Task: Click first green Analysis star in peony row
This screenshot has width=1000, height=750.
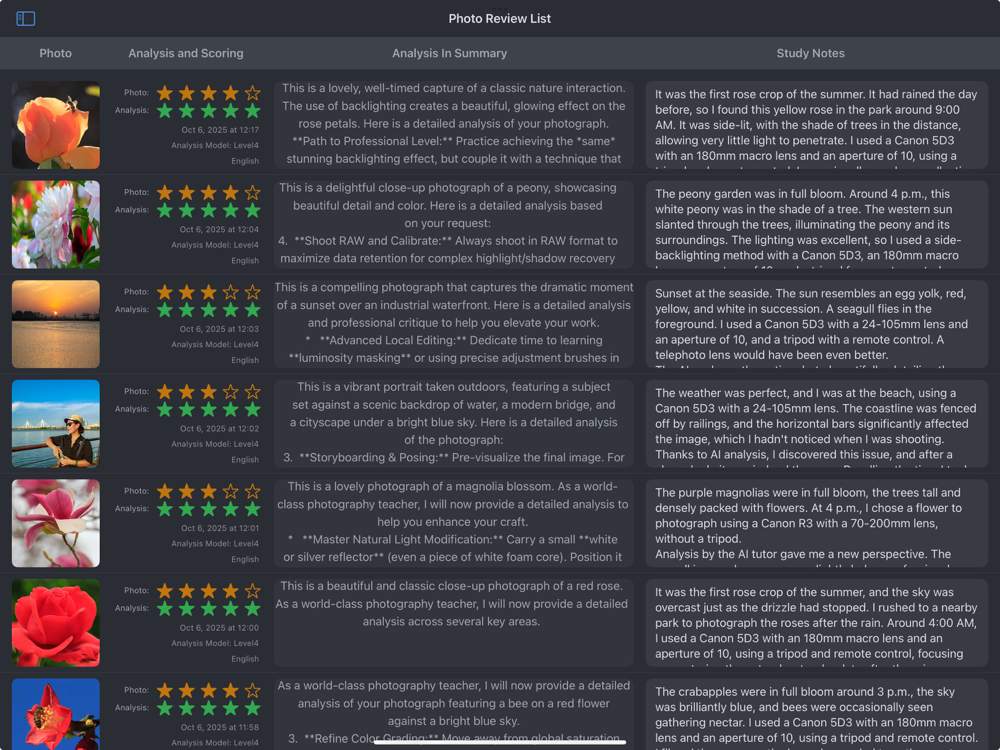Action: (x=165, y=210)
